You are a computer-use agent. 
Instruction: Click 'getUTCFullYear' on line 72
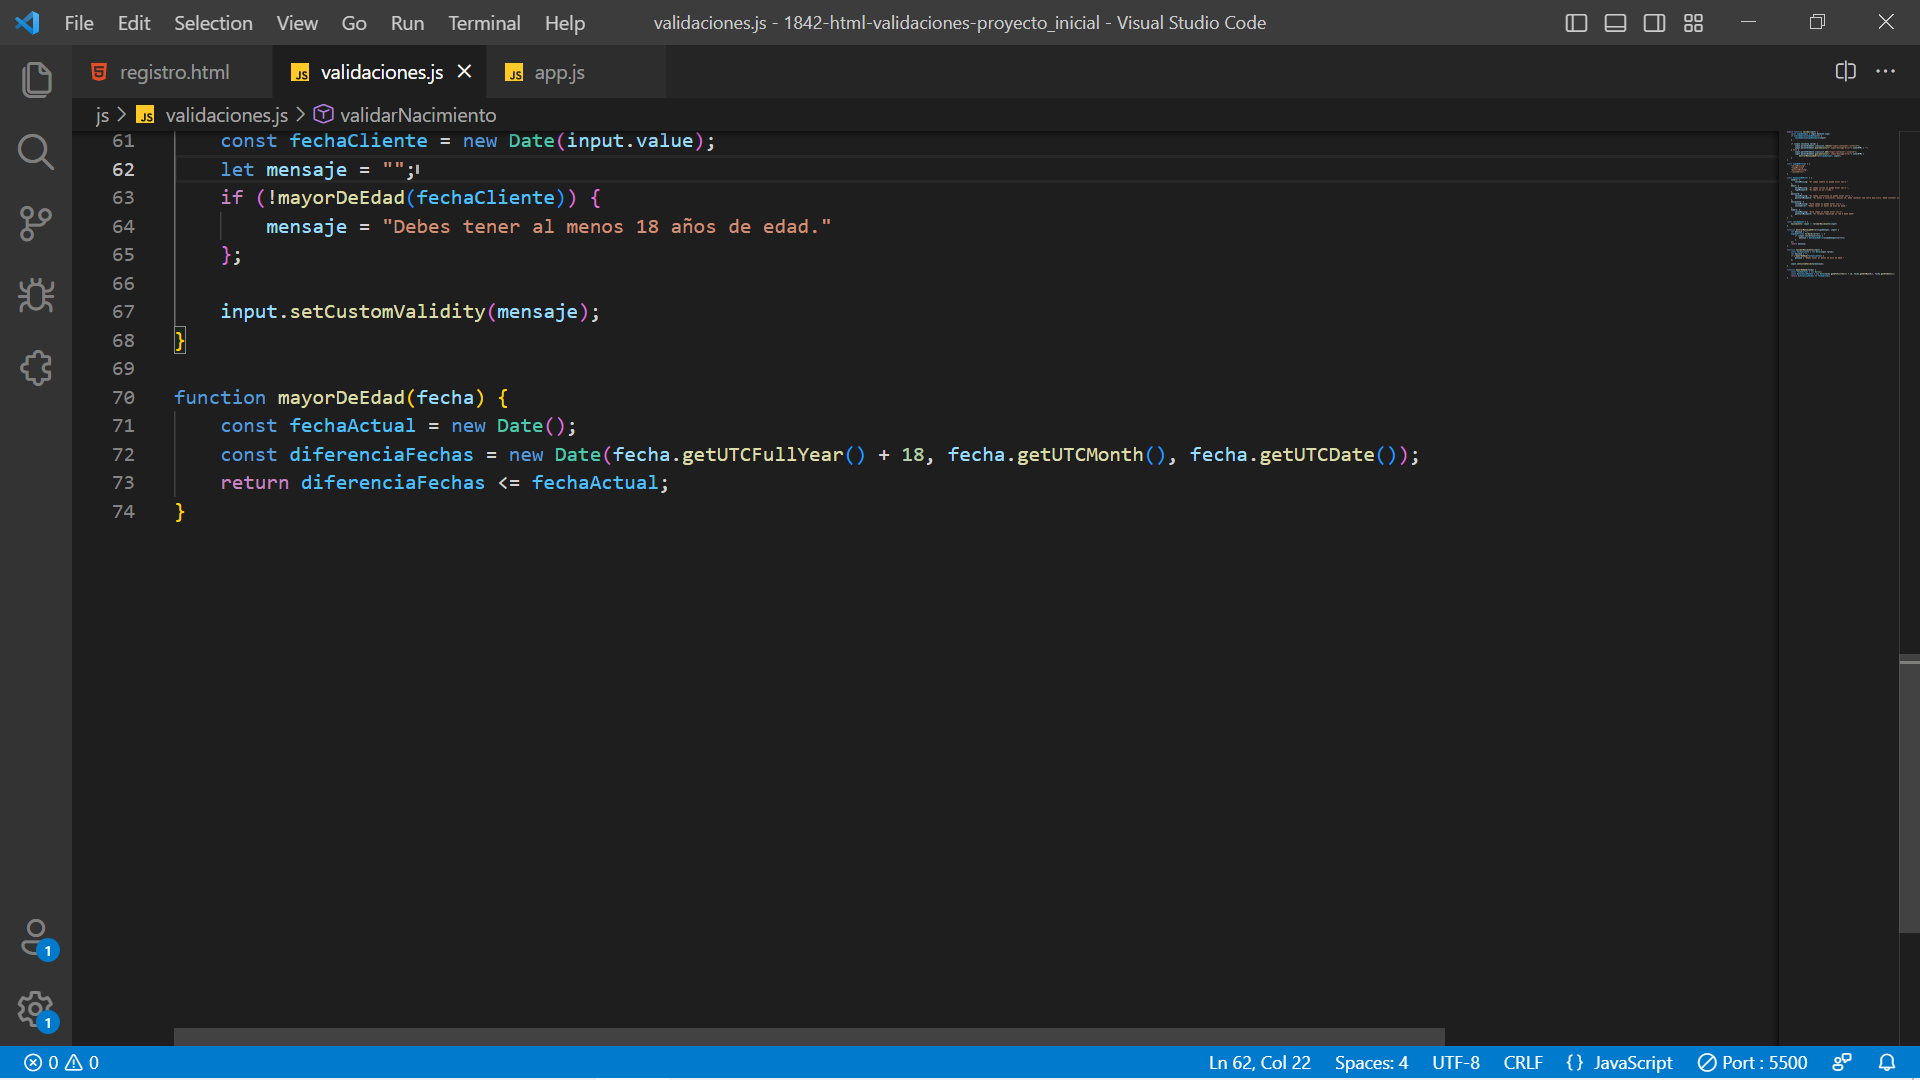[763, 454]
